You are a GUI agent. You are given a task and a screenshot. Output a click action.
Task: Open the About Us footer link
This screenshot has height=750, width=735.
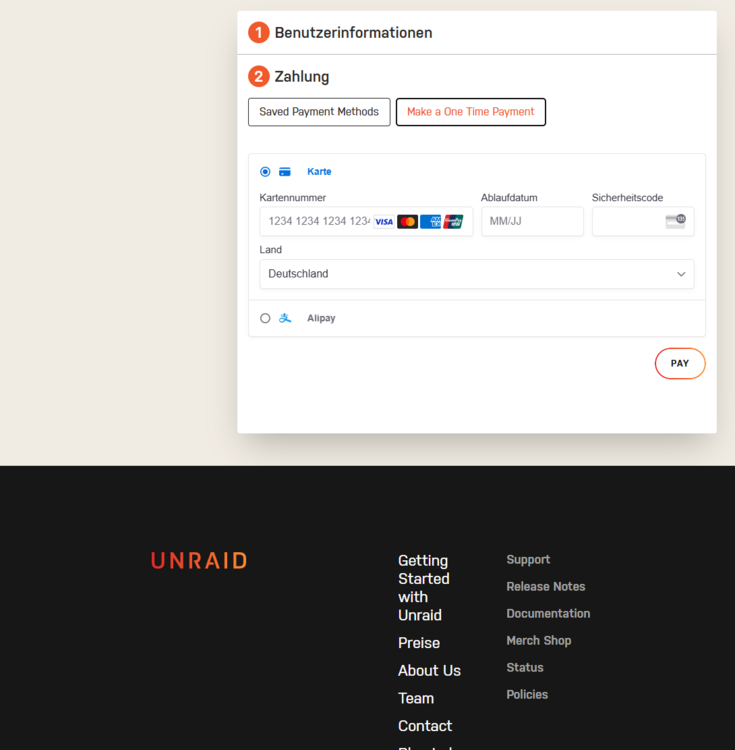429,671
